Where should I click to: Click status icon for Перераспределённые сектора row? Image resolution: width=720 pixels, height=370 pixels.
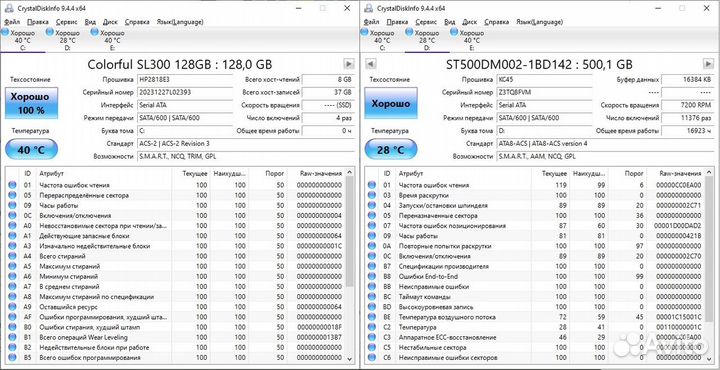click(x=12, y=195)
